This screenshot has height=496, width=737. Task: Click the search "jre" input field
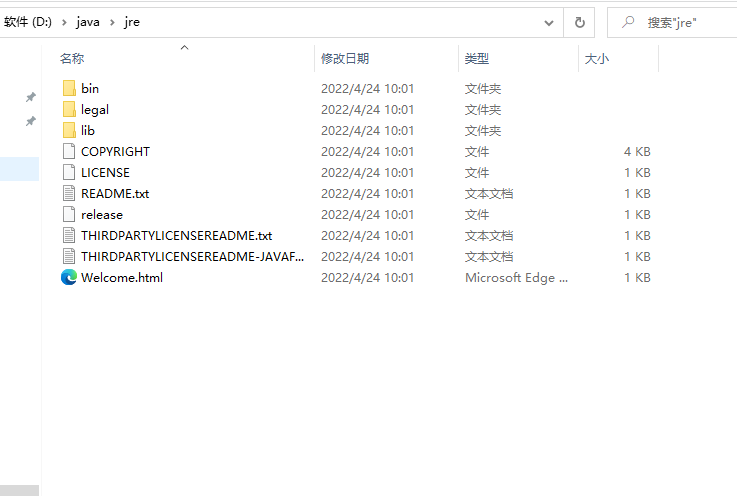(x=672, y=23)
